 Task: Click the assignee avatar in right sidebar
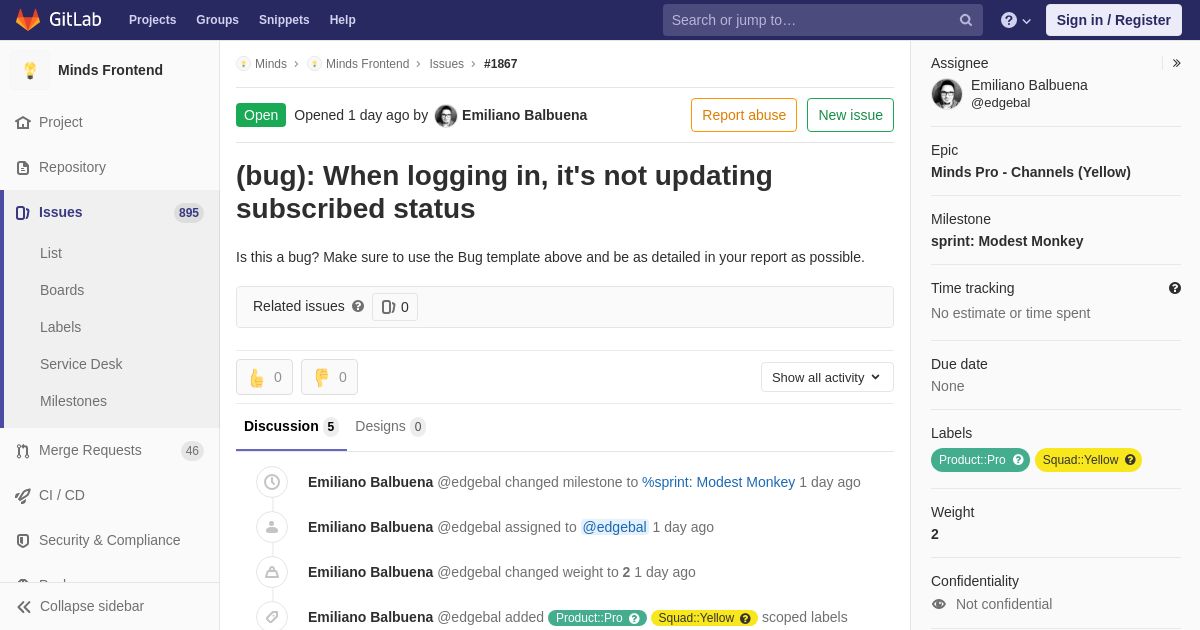point(947,94)
